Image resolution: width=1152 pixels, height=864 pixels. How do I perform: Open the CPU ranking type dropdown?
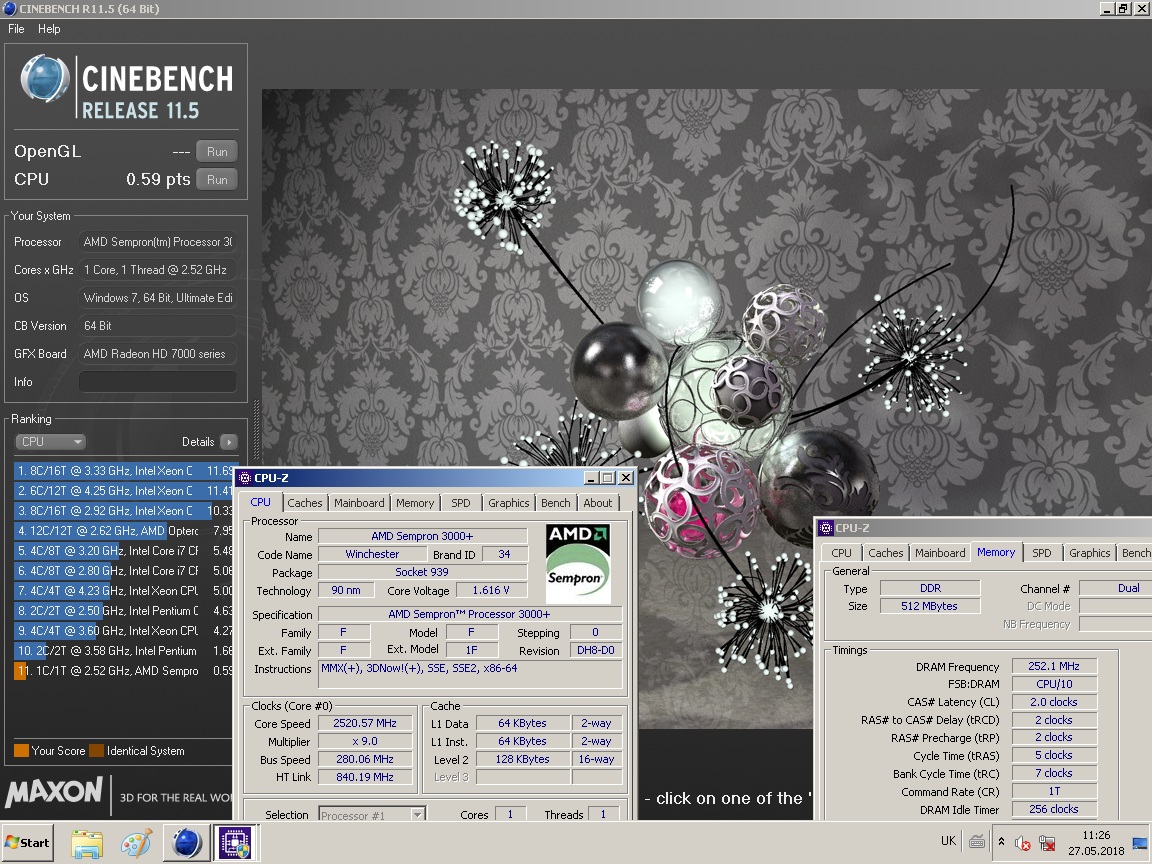[x=50, y=442]
